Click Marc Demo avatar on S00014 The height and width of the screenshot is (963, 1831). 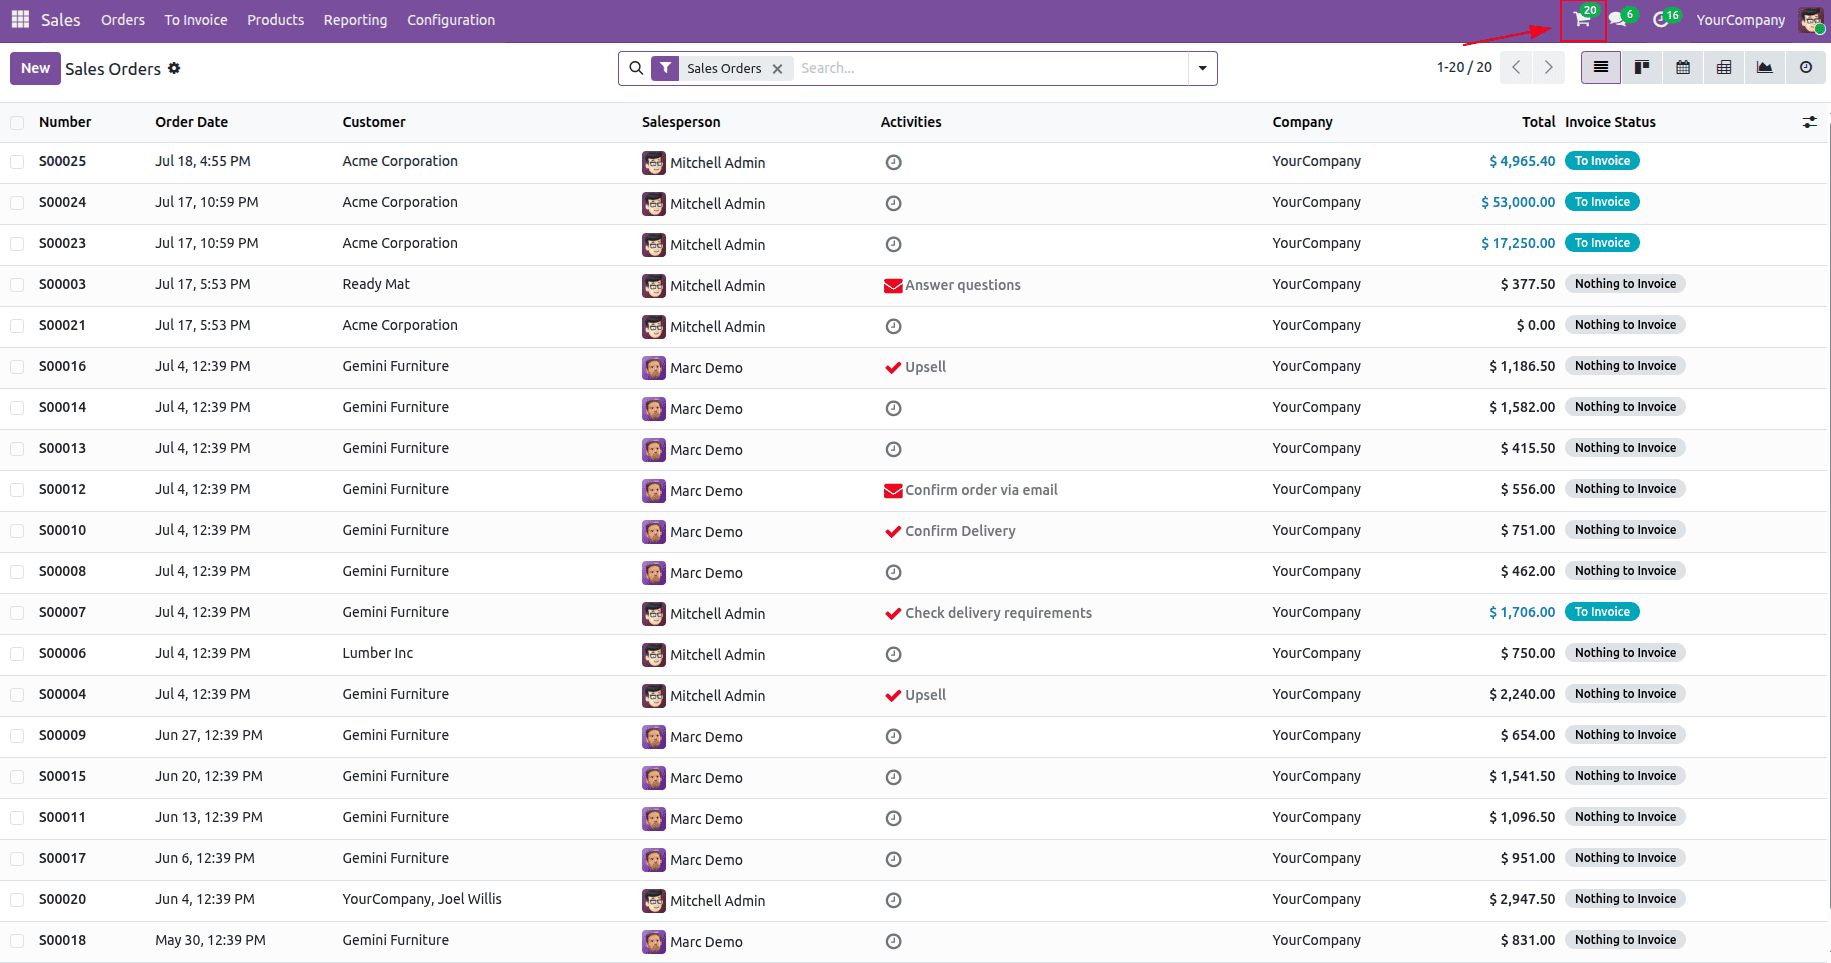pyautogui.click(x=654, y=408)
